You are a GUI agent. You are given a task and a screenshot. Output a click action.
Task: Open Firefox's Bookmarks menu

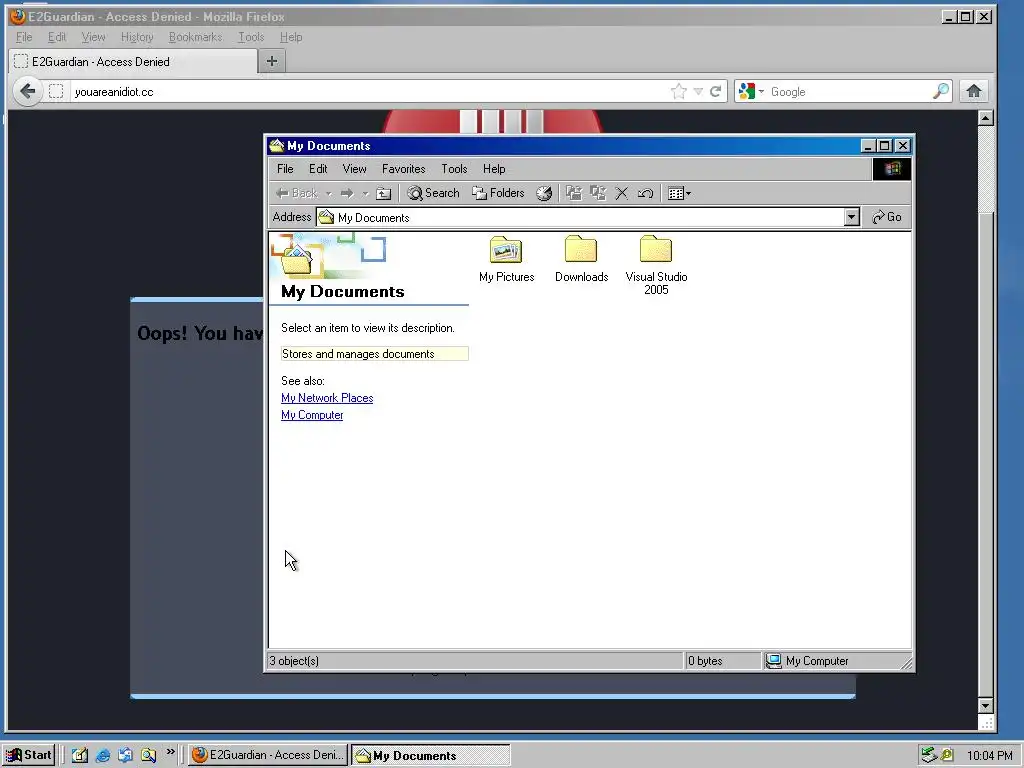point(195,37)
